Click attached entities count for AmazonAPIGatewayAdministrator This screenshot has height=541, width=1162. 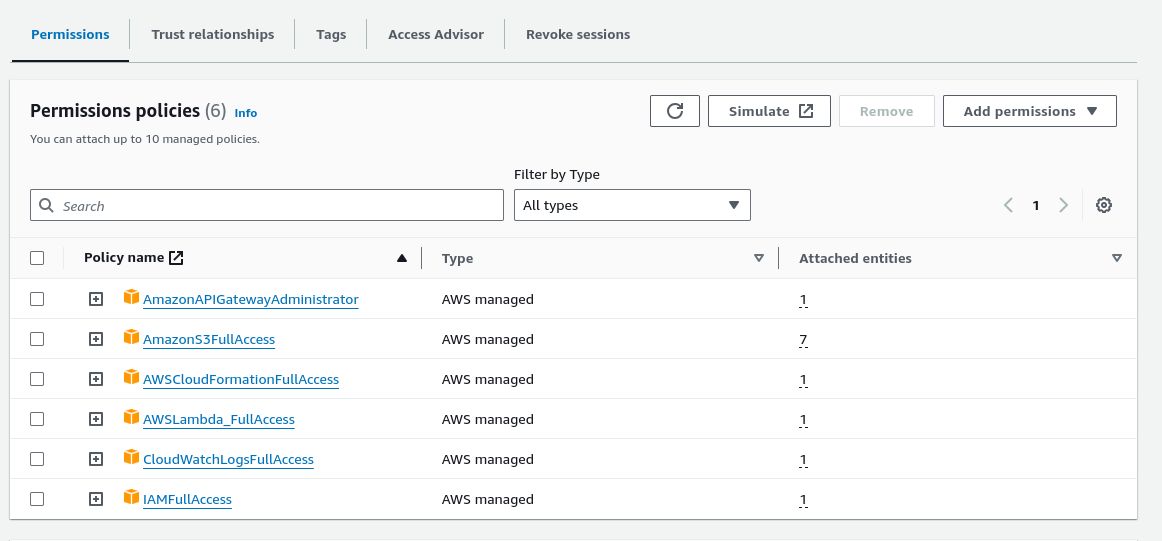pos(803,301)
